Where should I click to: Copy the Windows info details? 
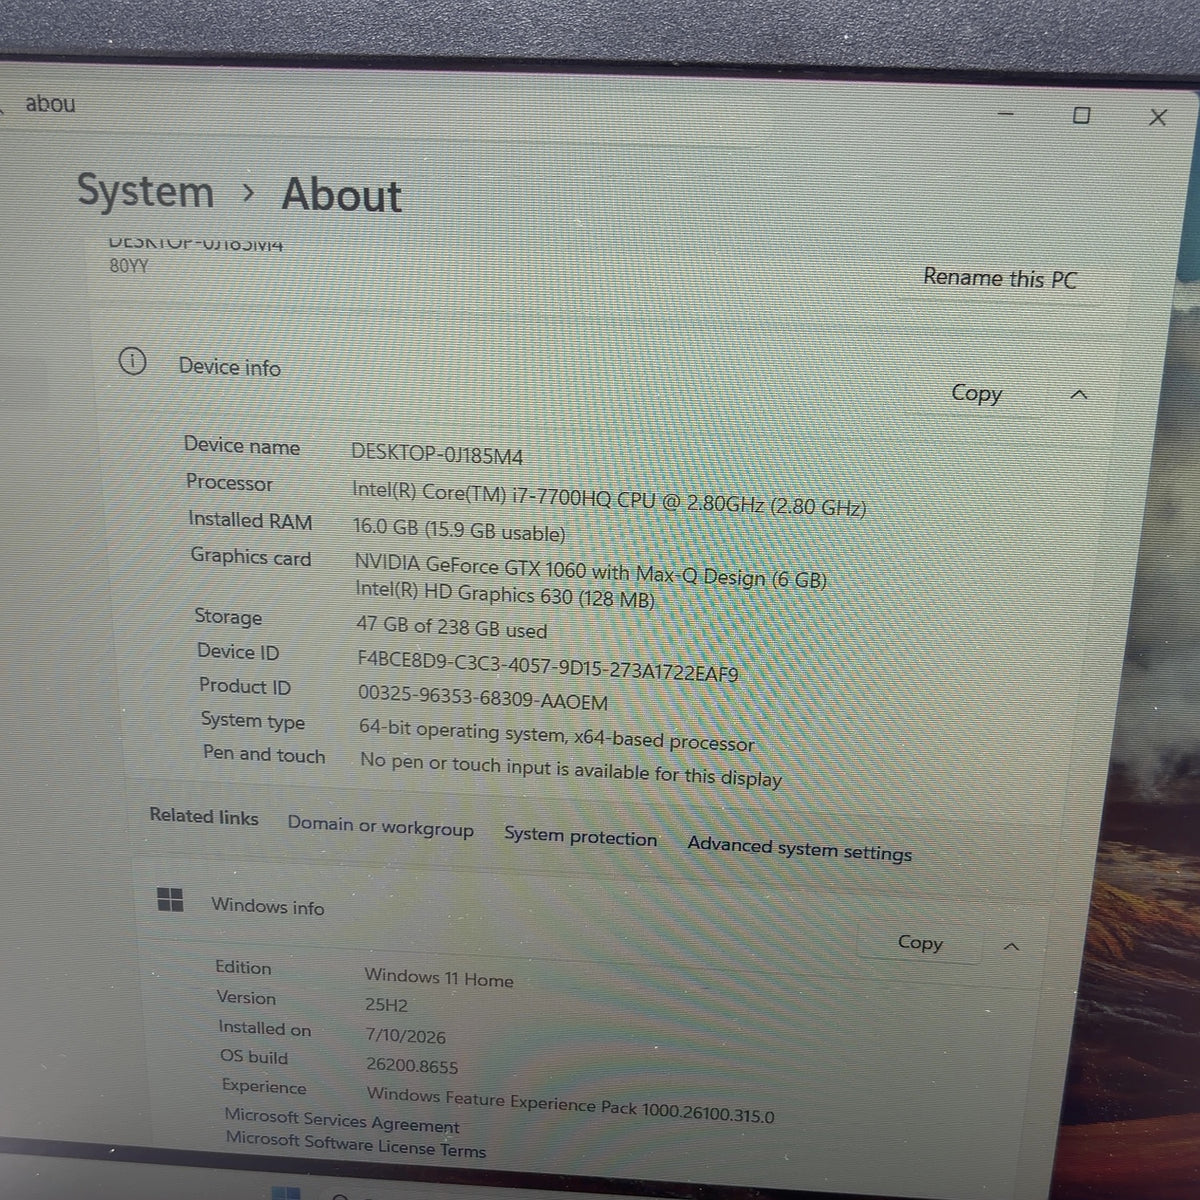[920, 942]
